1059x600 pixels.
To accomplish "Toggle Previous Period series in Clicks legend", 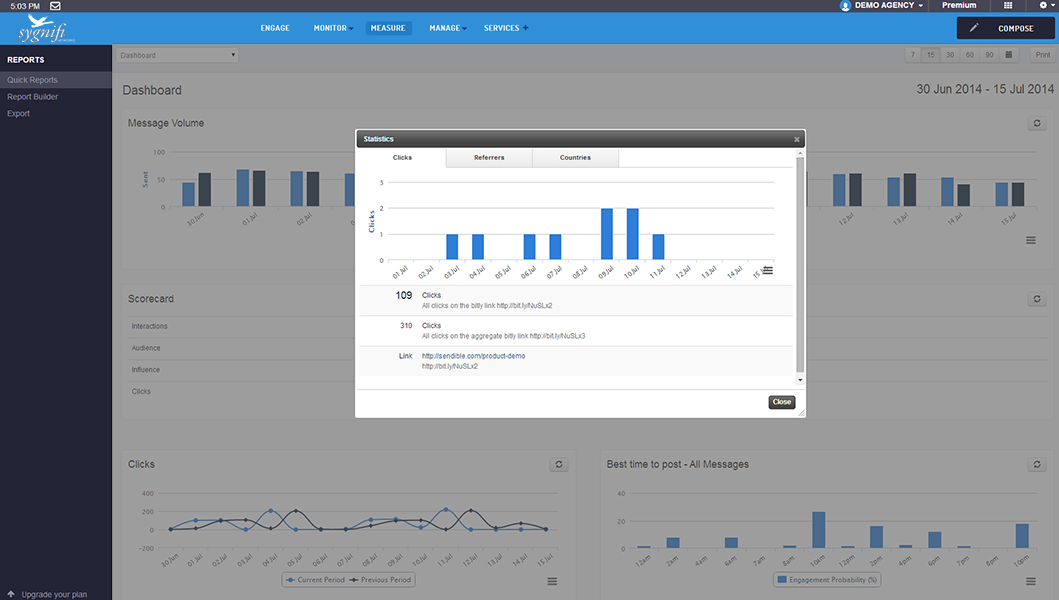I will pos(383,580).
